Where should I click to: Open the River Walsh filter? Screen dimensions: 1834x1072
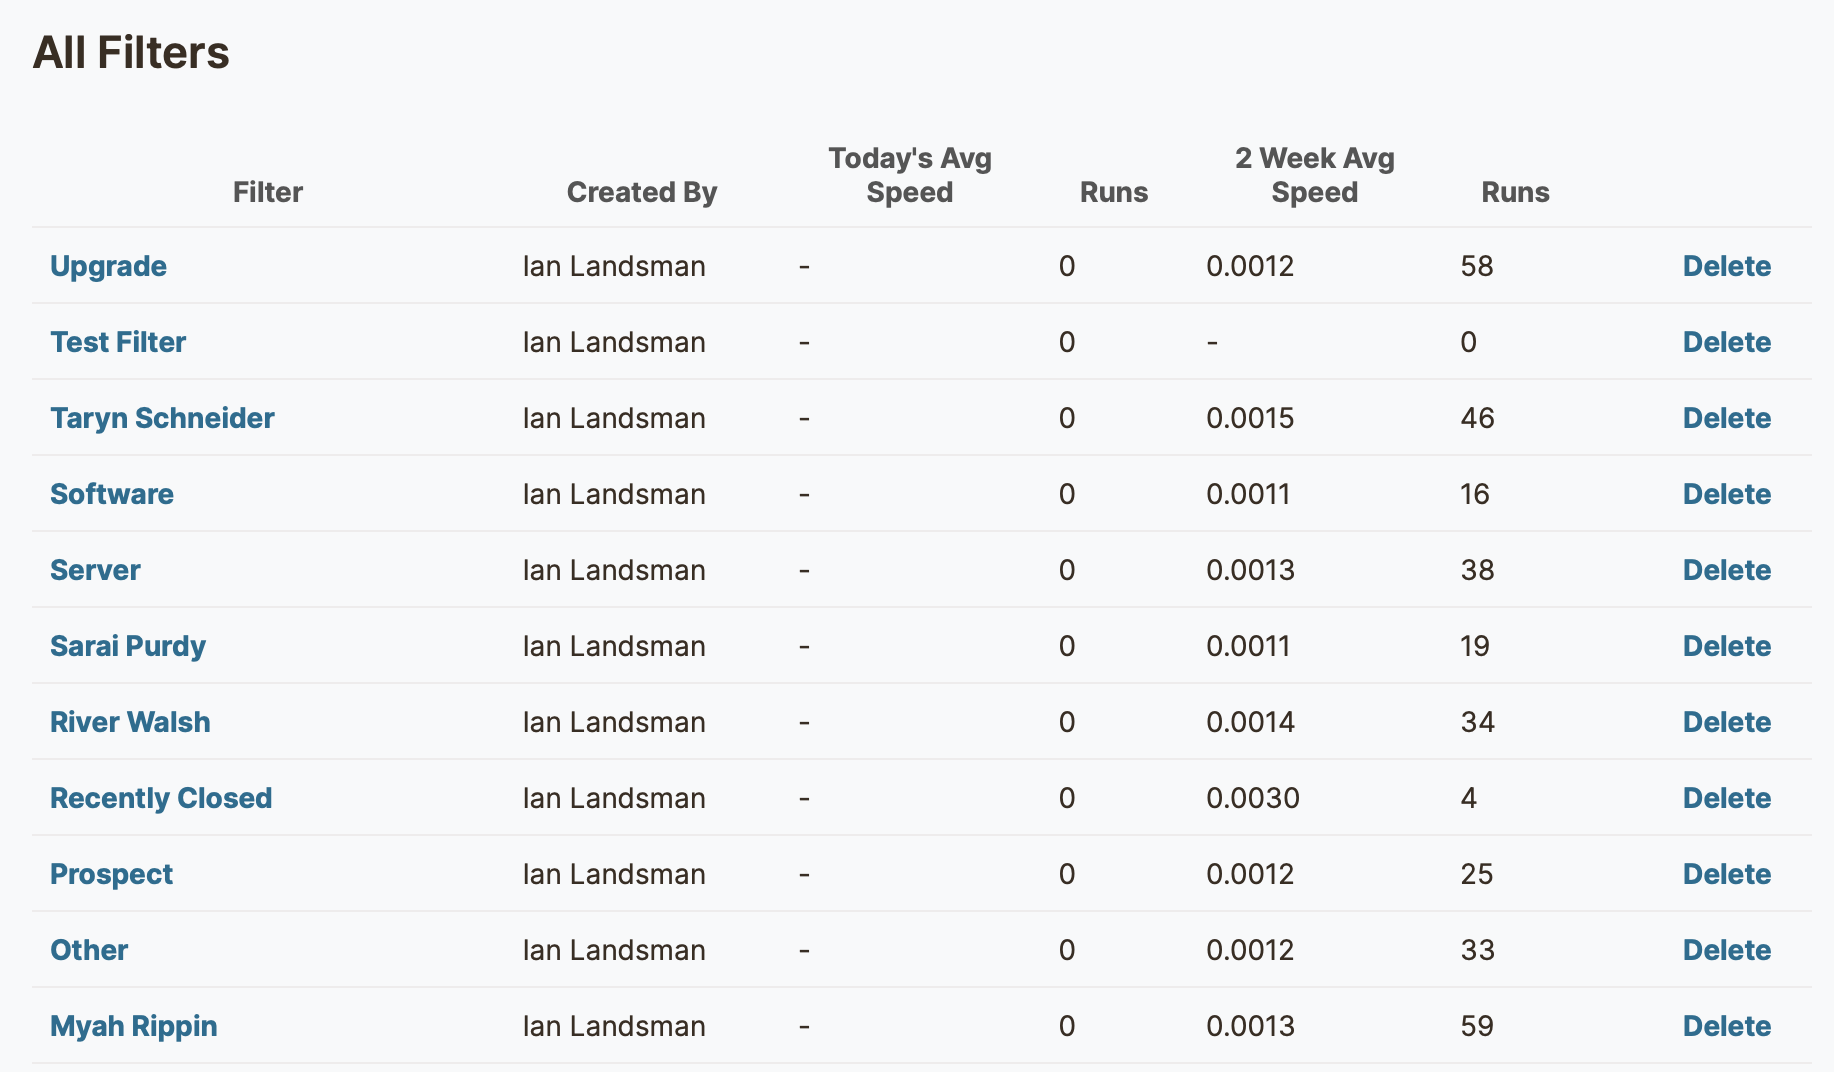pyautogui.click(x=130, y=722)
